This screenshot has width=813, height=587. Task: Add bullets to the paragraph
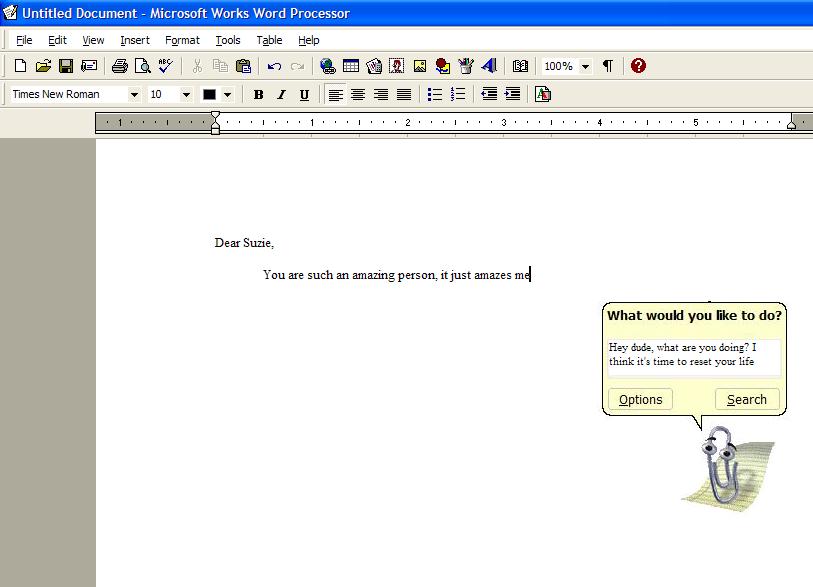coord(434,94)
